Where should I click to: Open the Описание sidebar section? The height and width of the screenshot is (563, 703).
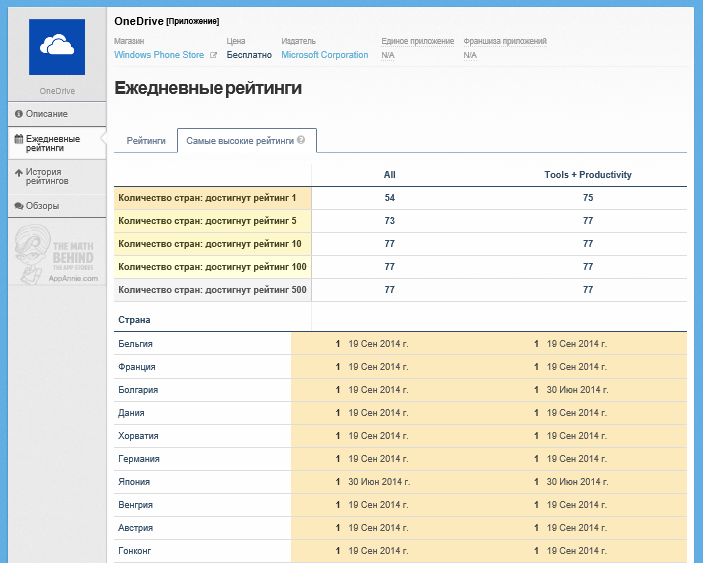coord(57,114)
